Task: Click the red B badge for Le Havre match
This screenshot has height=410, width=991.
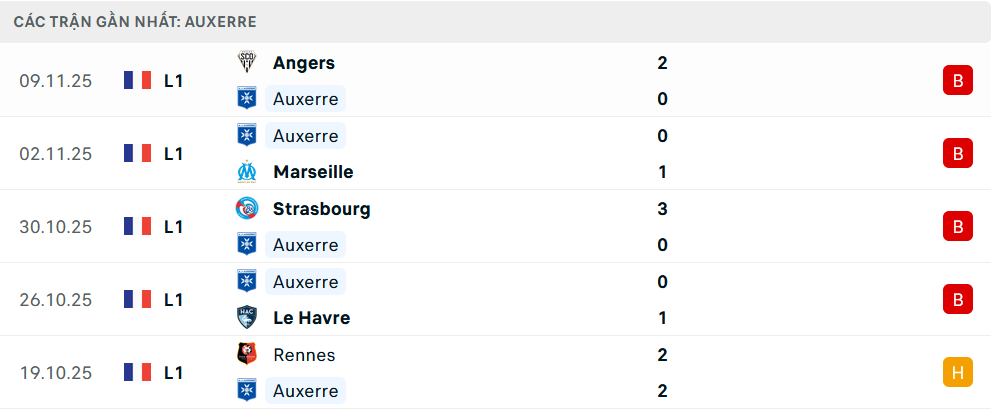Action: point(957,299)
